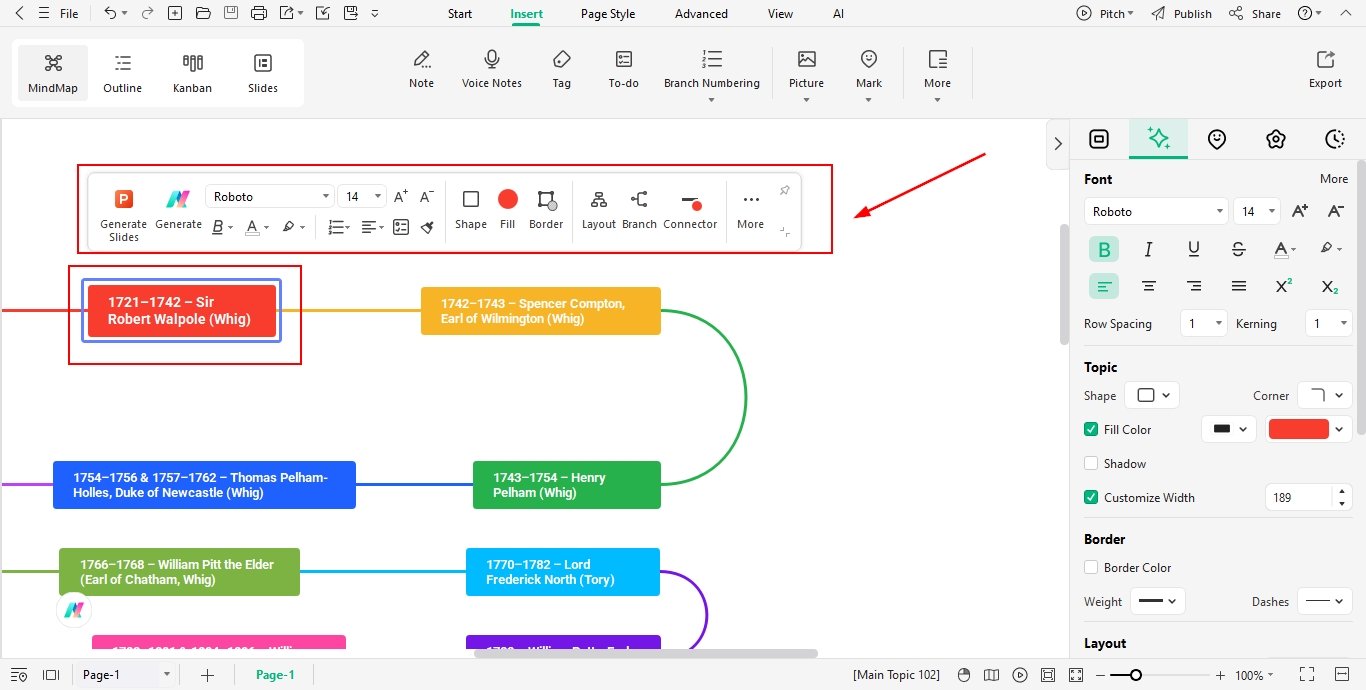Open the Topic Shape dropdown

tap(1152, 395)
